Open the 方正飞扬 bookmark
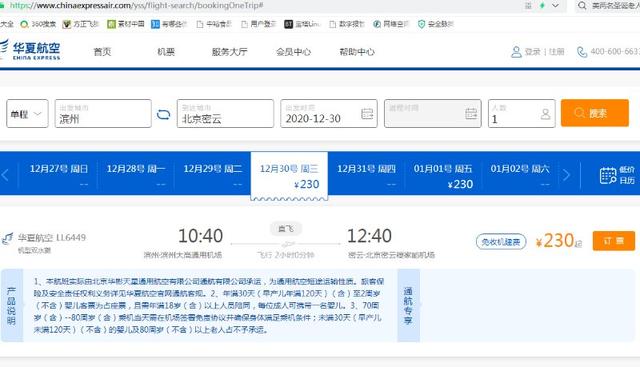 click(81, 24)
